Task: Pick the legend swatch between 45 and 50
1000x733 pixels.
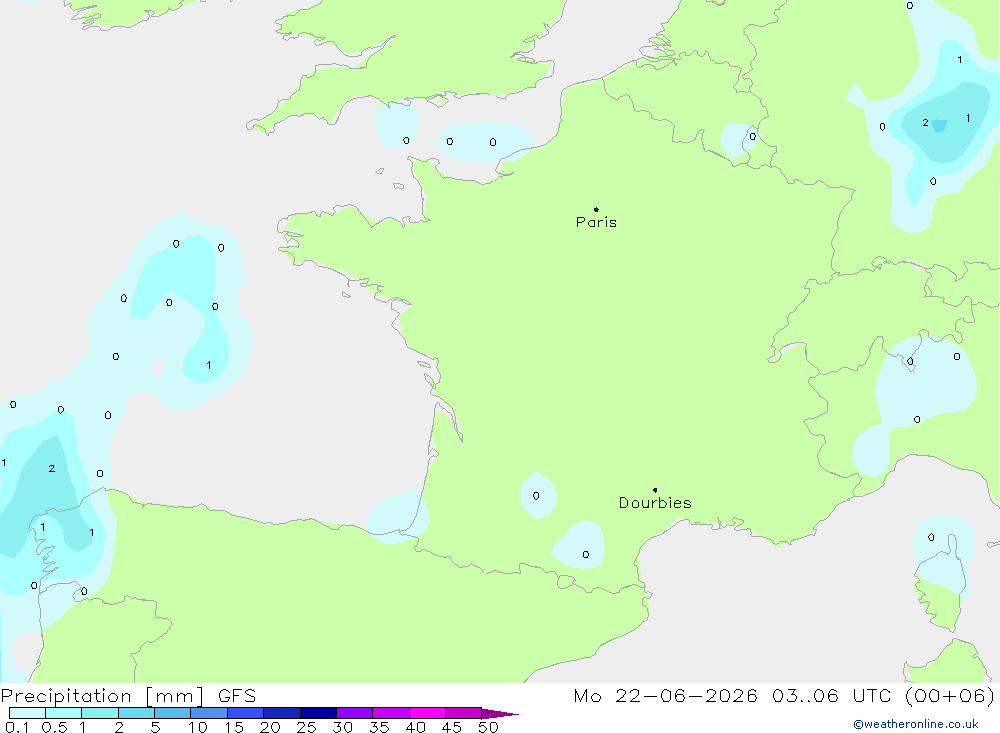Action: click(x=463, y=713)
